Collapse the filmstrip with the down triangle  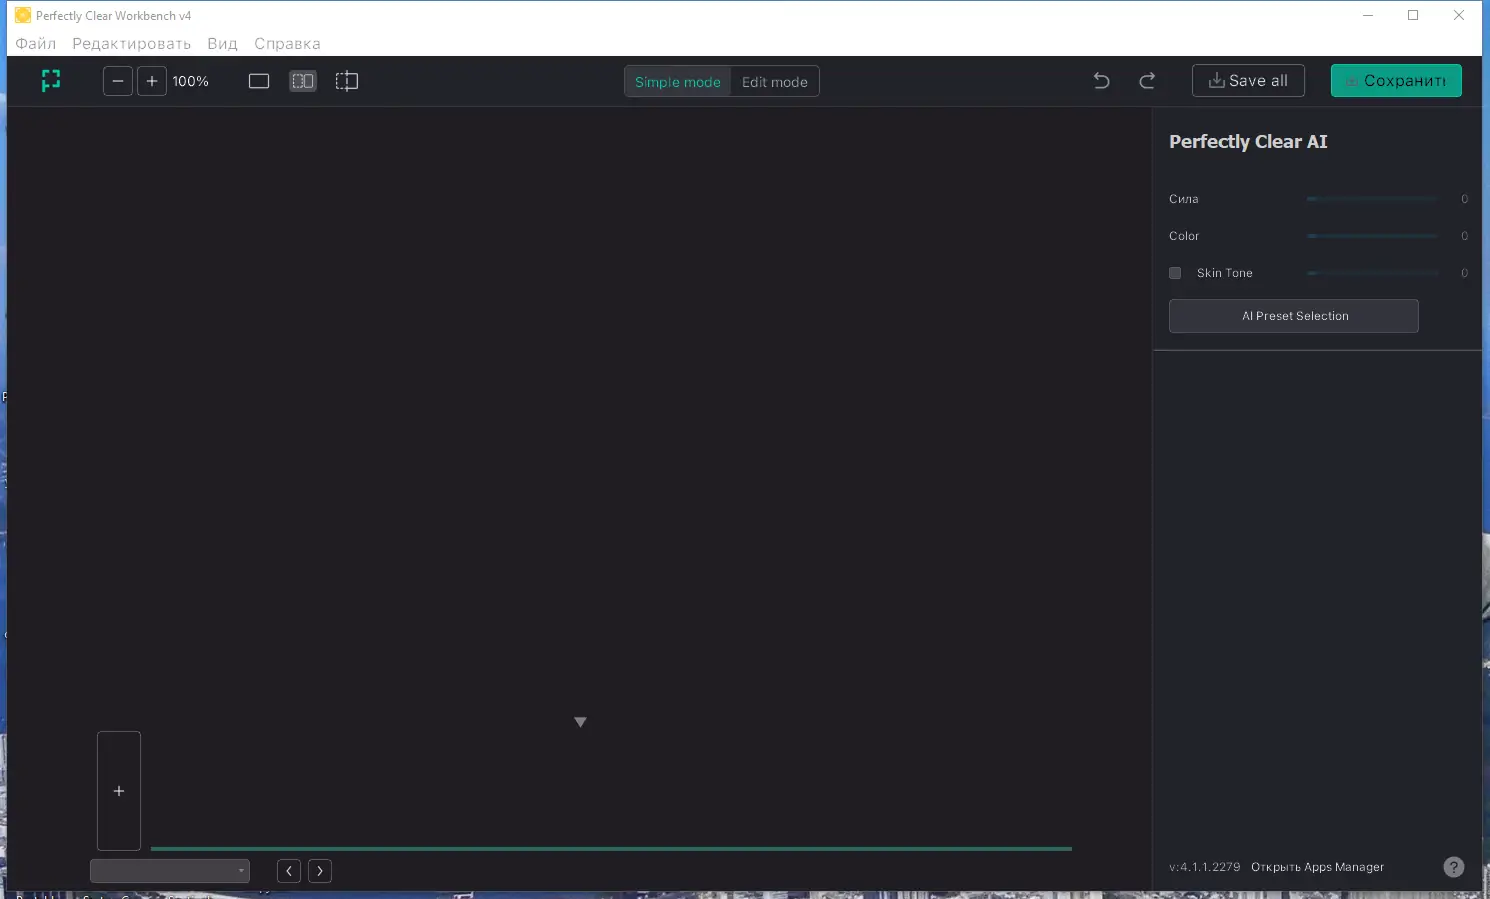coord(580,722)
